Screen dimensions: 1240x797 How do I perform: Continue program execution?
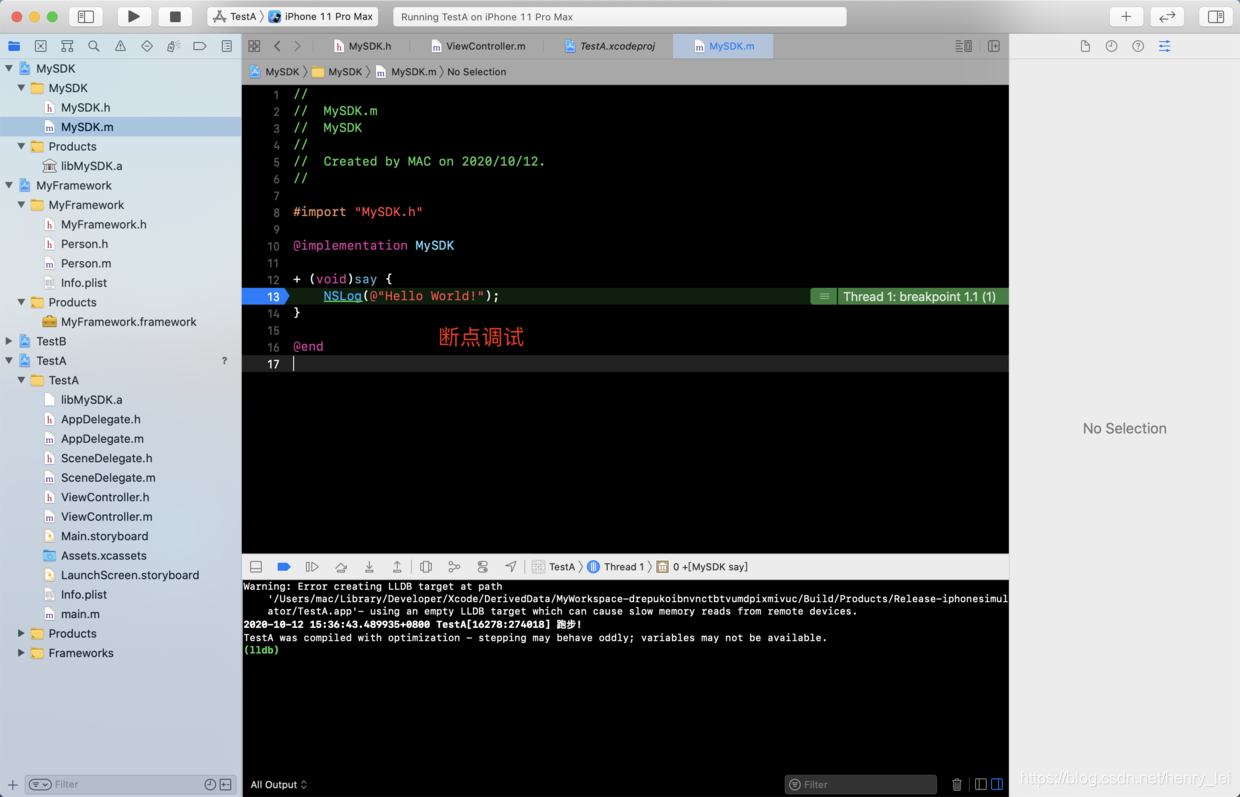click(312, 566)
